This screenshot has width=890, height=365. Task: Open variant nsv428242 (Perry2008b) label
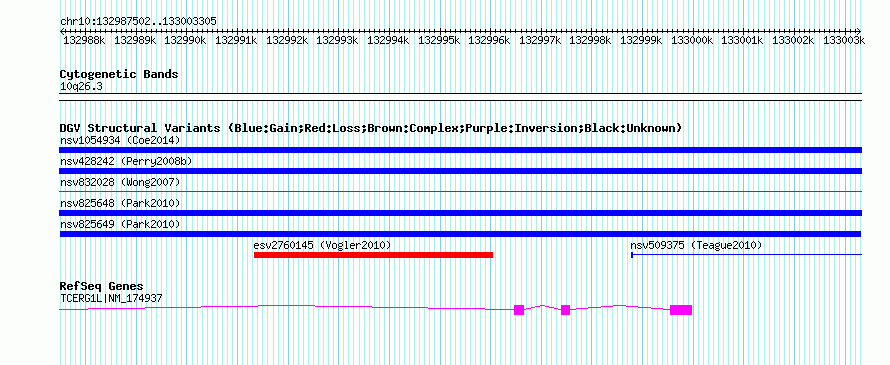tap(126, 162)
